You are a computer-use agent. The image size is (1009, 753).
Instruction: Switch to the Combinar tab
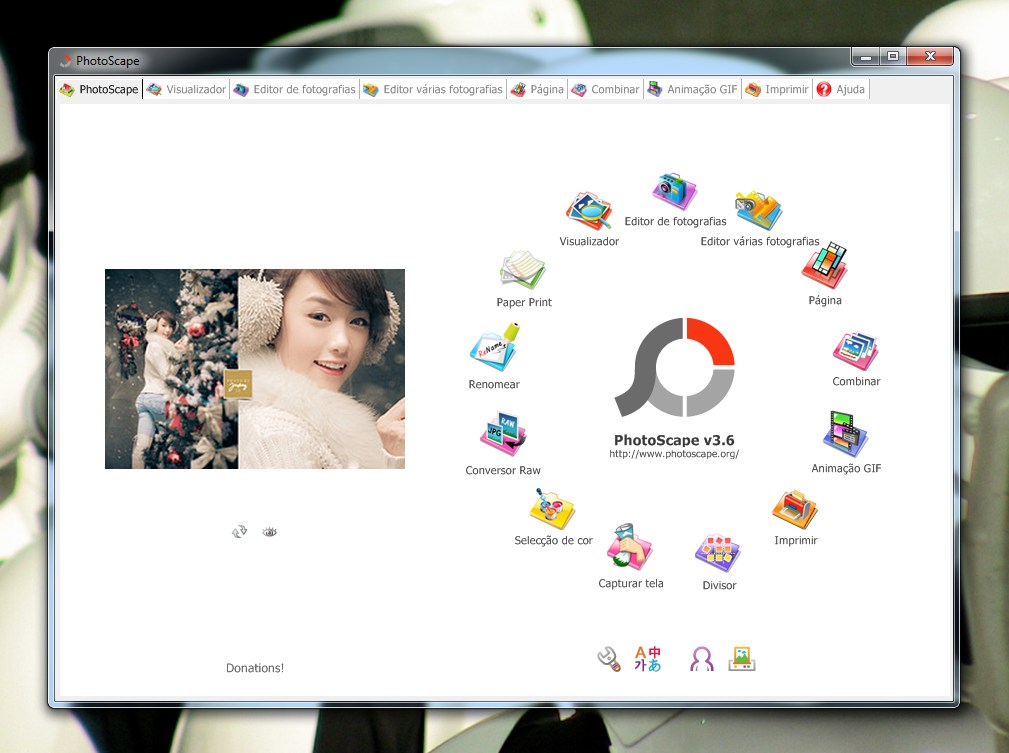coord(606,89)
